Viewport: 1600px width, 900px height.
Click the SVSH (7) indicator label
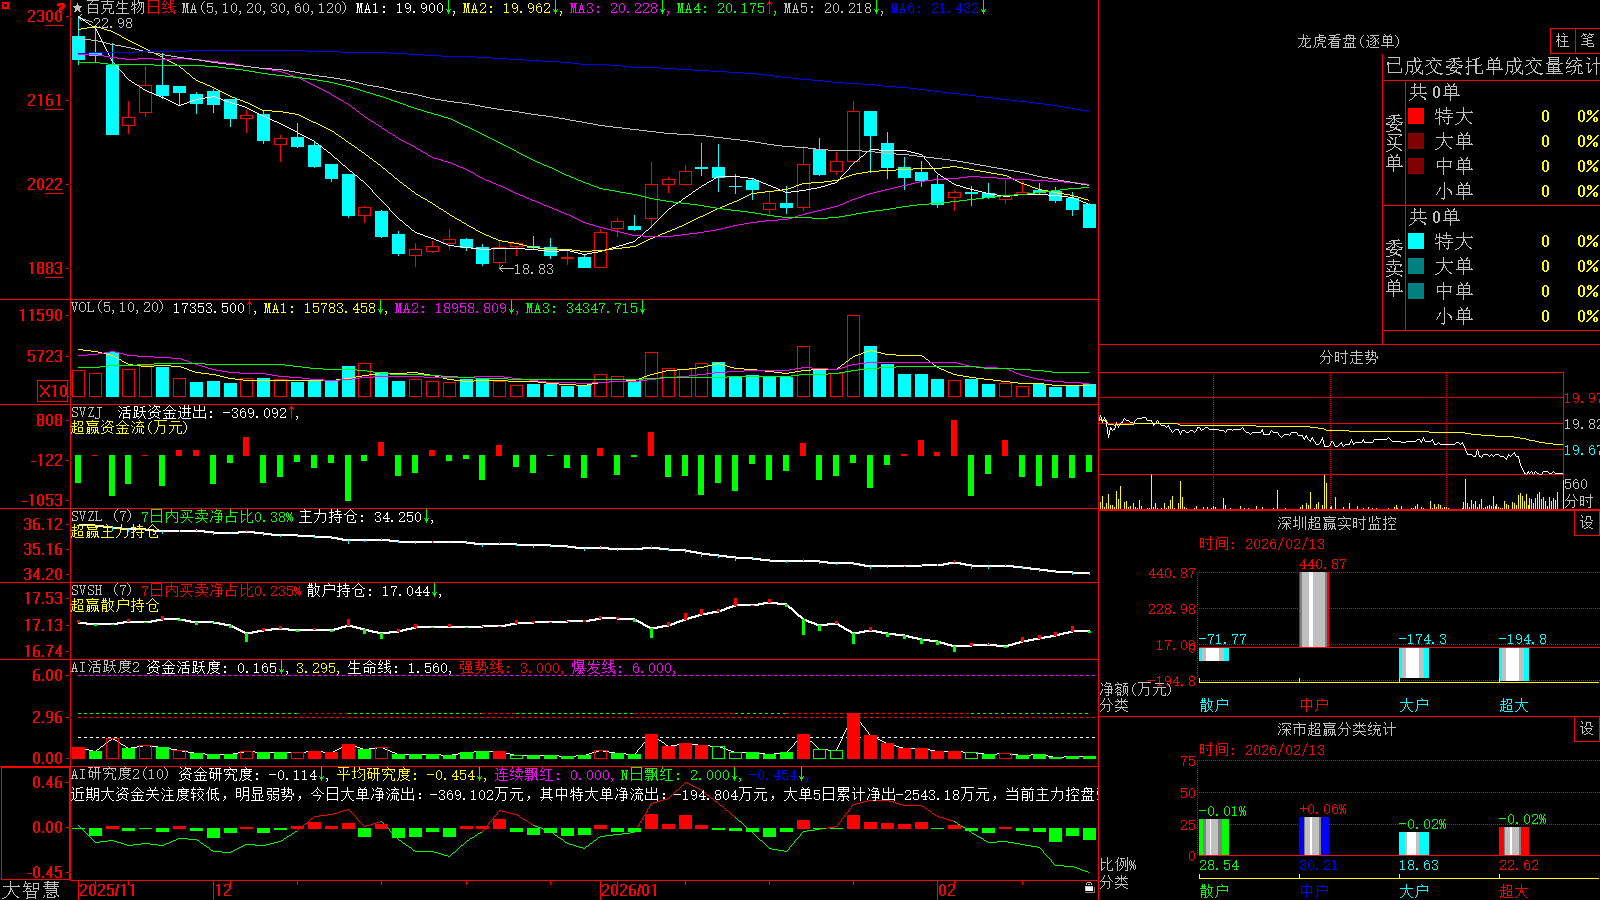pyautogui.click(x=101, y=591)
